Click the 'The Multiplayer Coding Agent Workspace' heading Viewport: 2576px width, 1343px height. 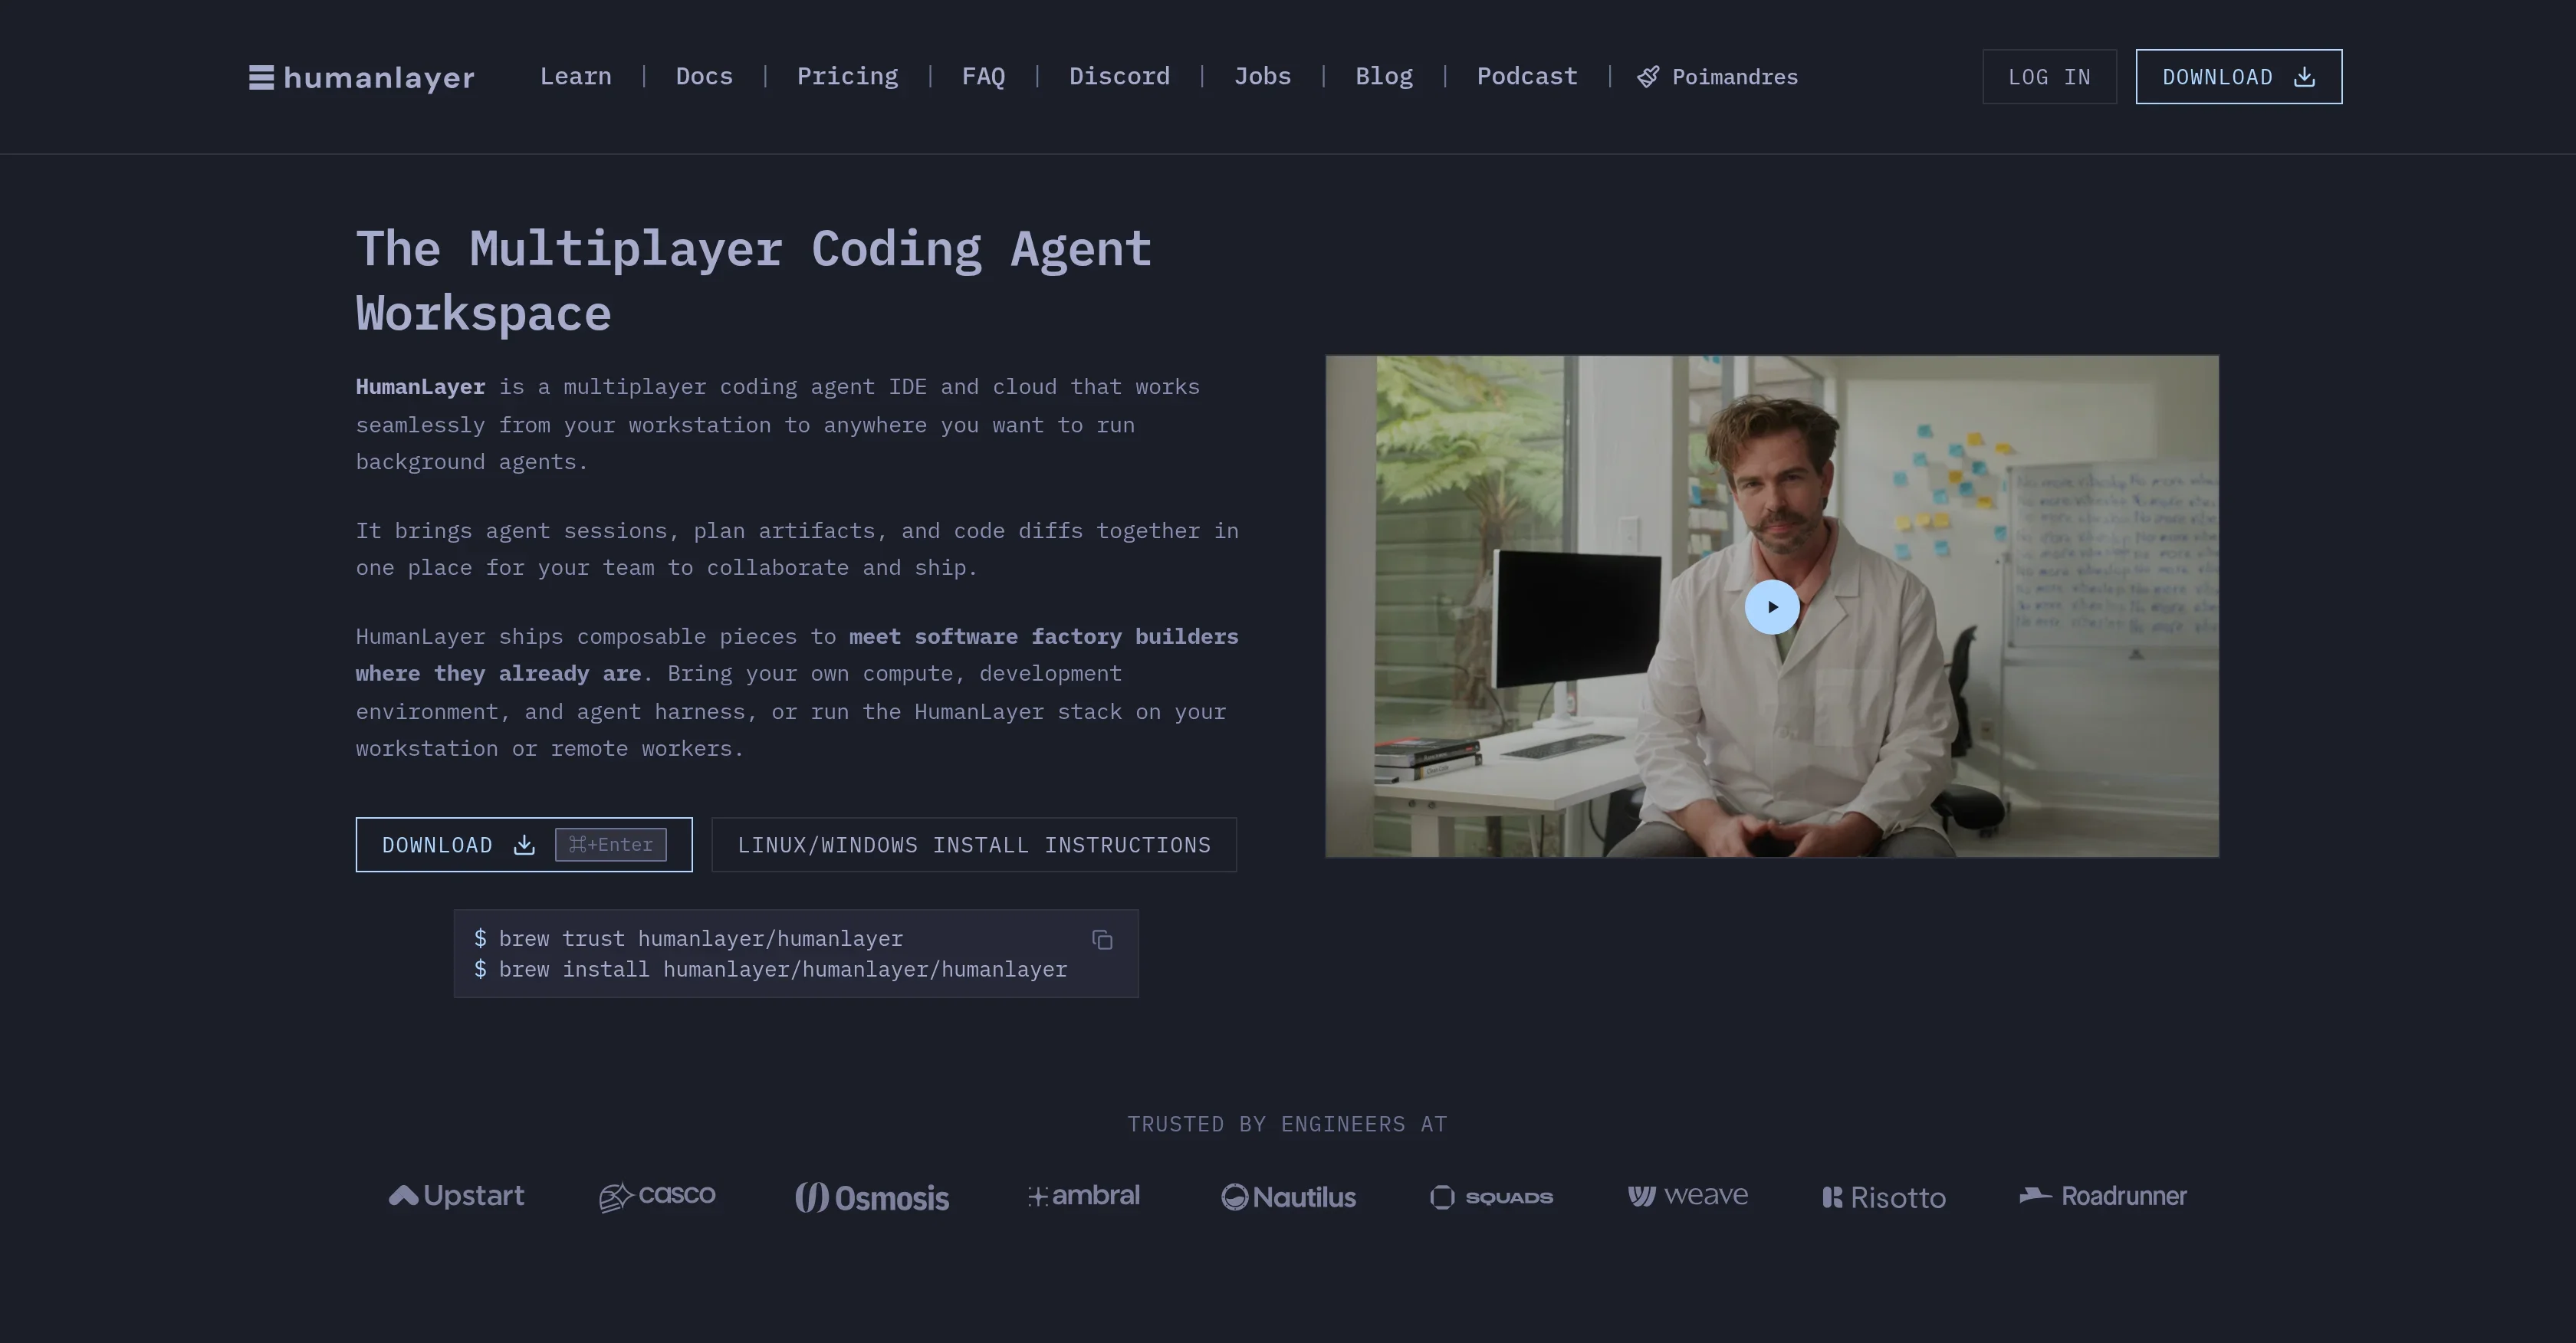(754, 281)
